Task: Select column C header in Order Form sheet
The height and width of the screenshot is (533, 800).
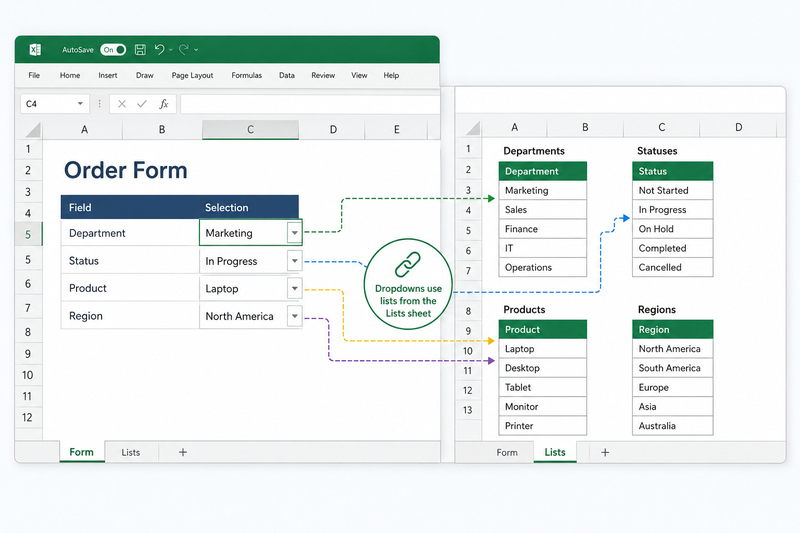Action: (x=250, y=130)
